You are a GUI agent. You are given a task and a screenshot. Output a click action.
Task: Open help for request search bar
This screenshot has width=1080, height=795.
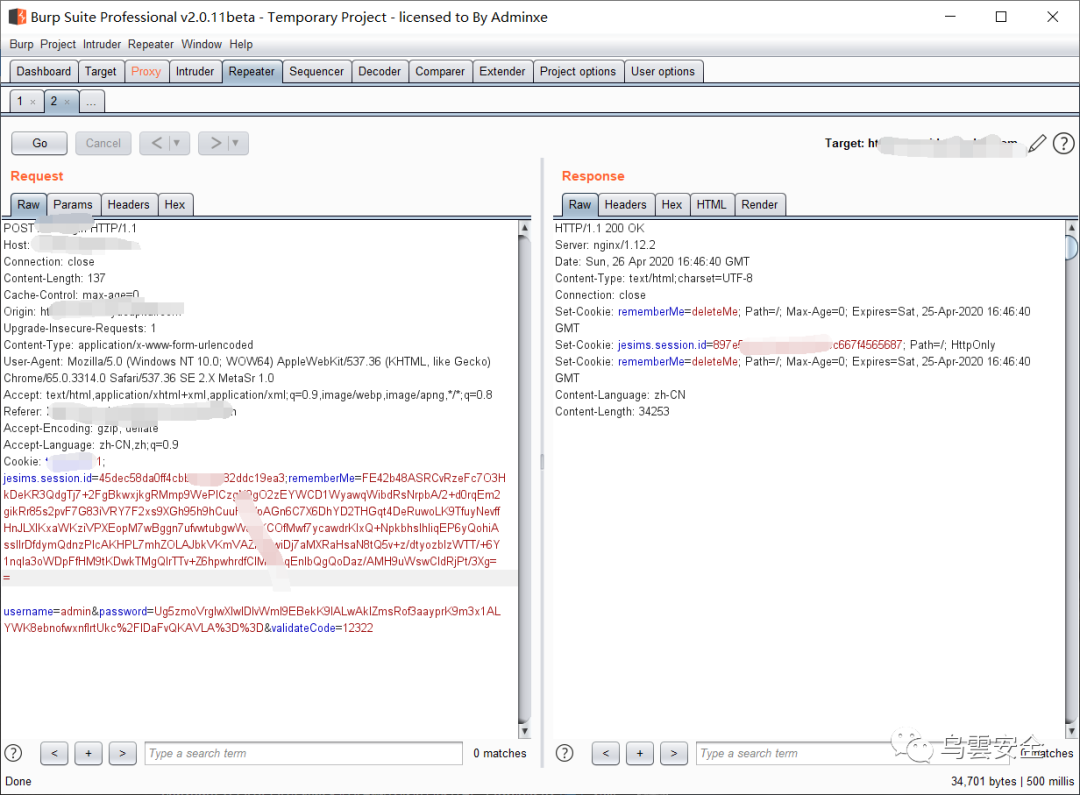(x=14, y=753)
